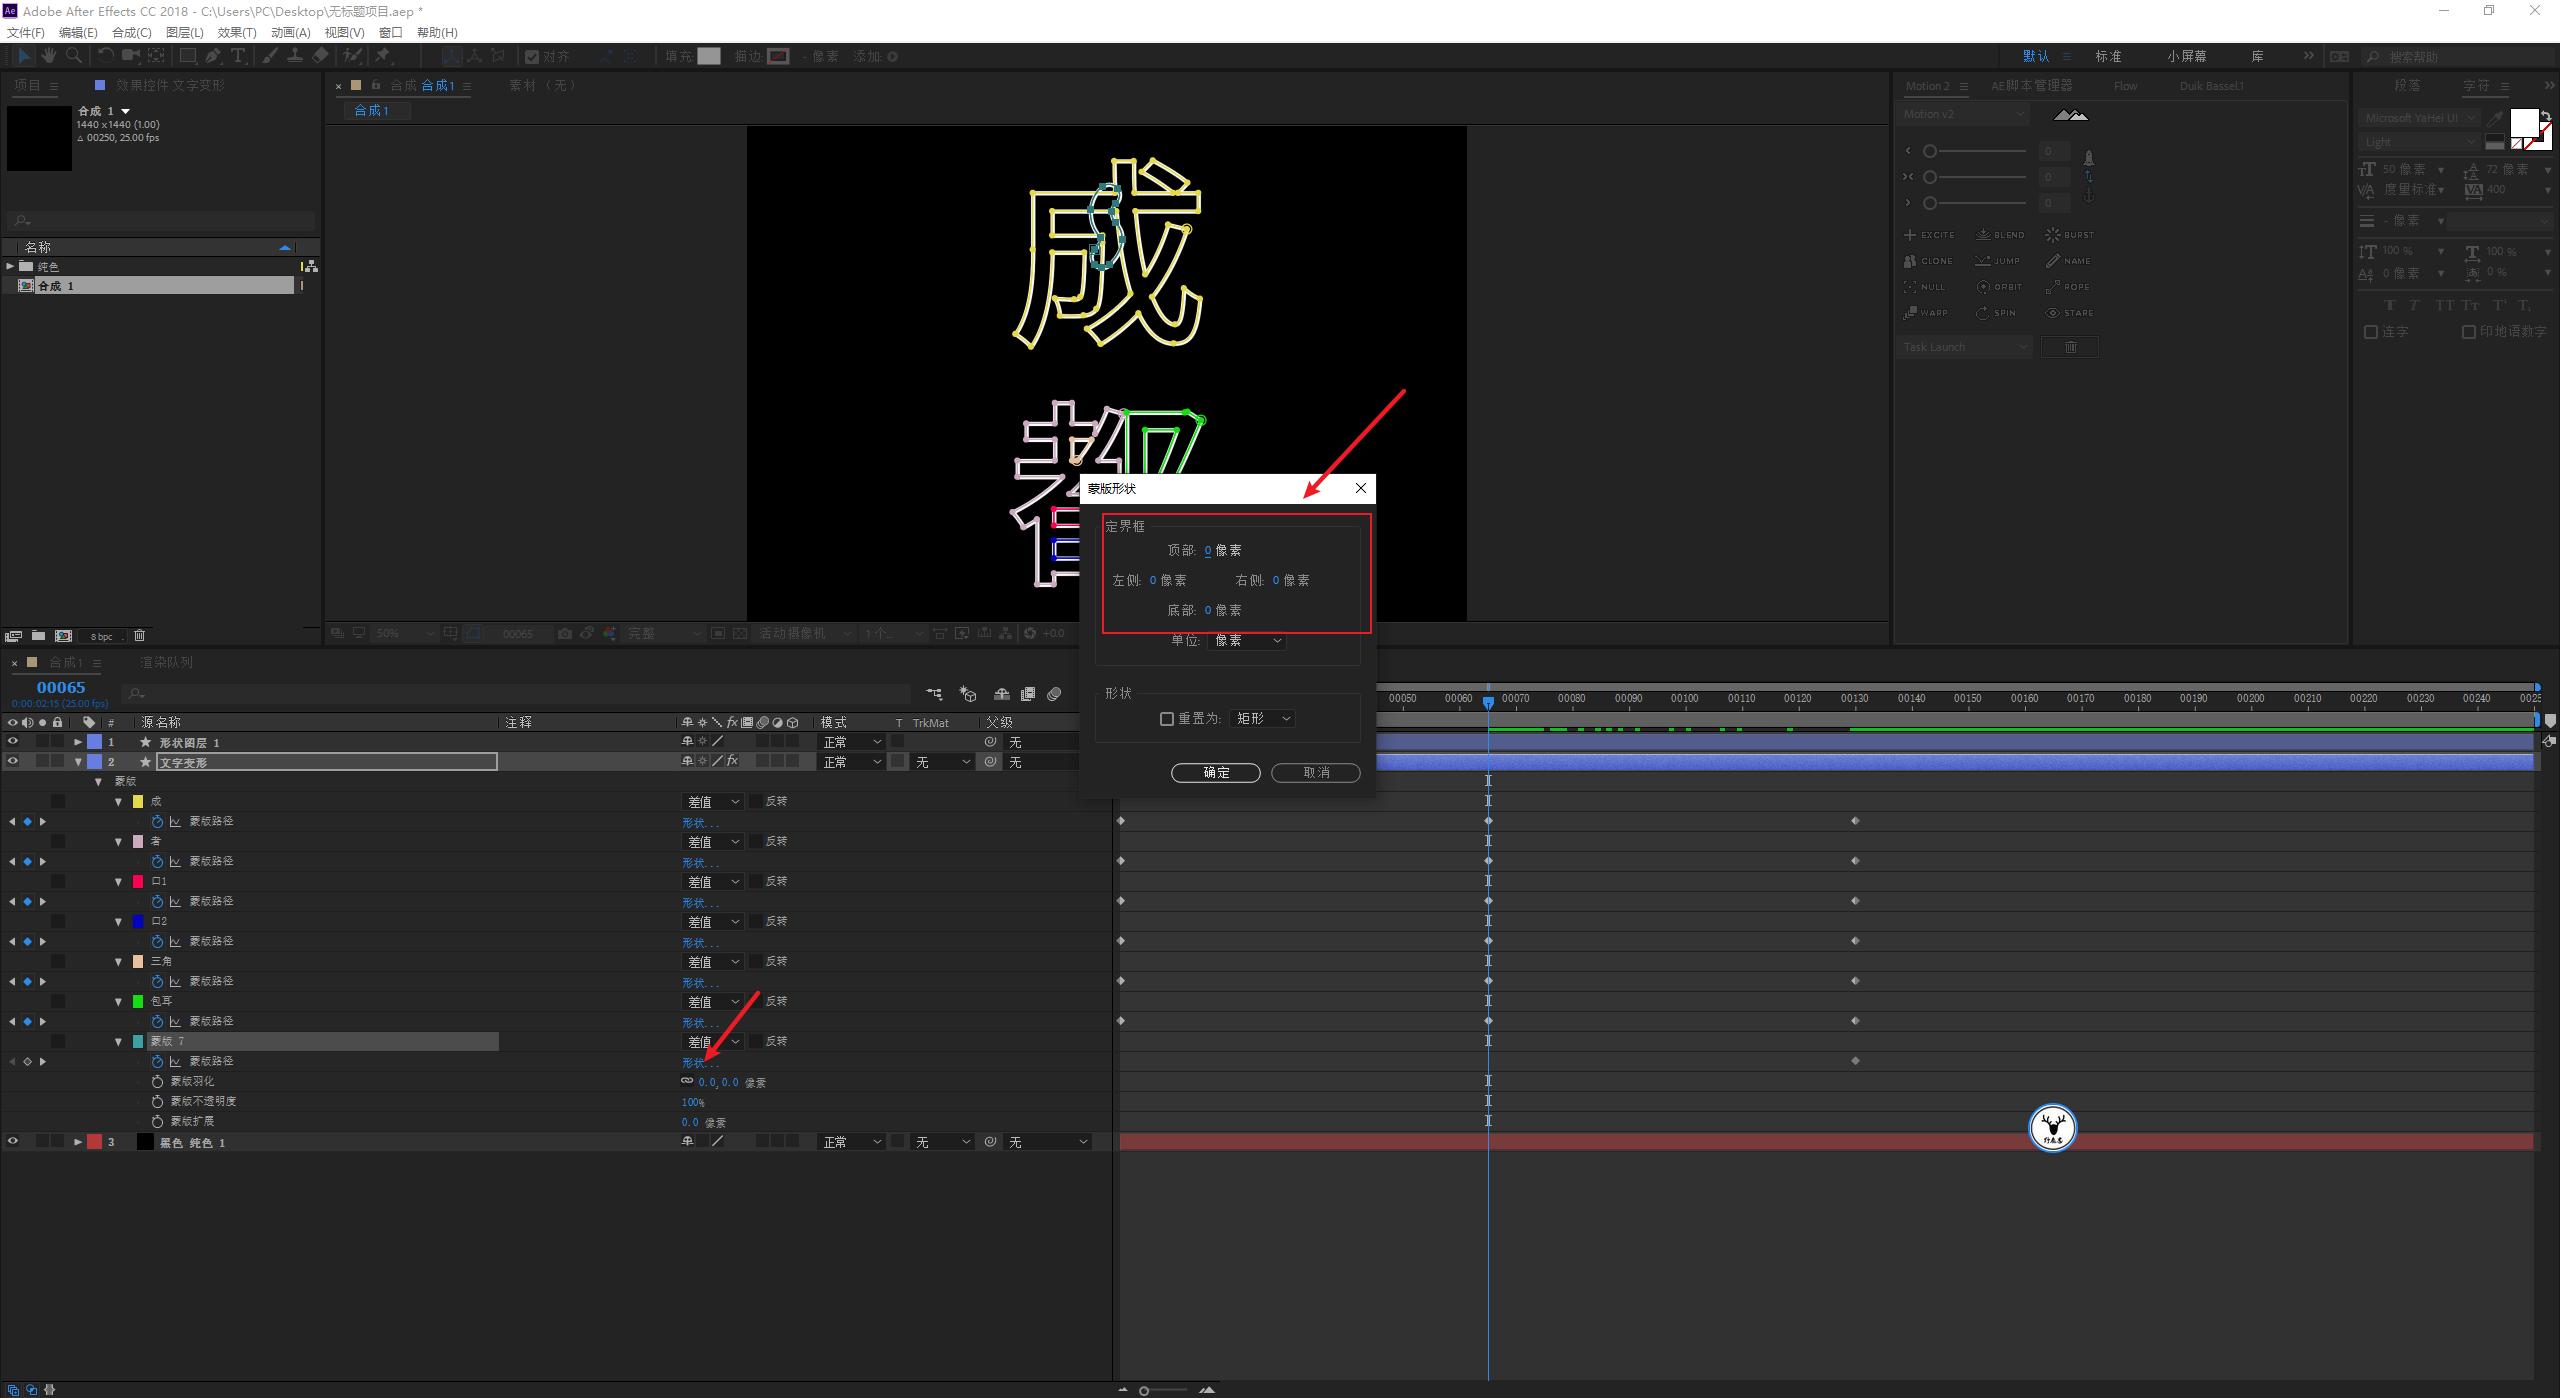Screen dimensions: 2560x1398
Task: Select the Rectangle shape tool
Action: [187, 56]
